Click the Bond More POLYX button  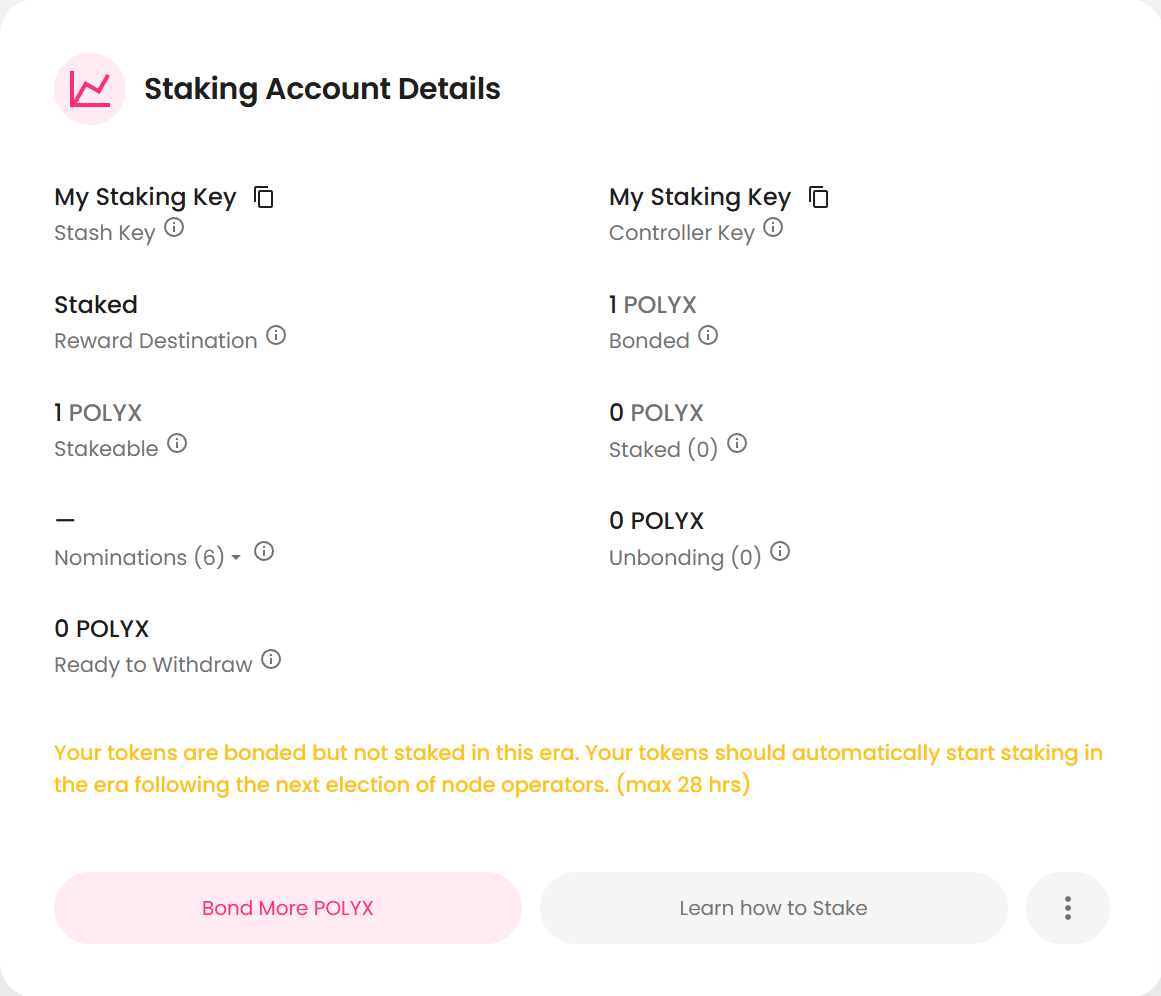tap(287, 908)
